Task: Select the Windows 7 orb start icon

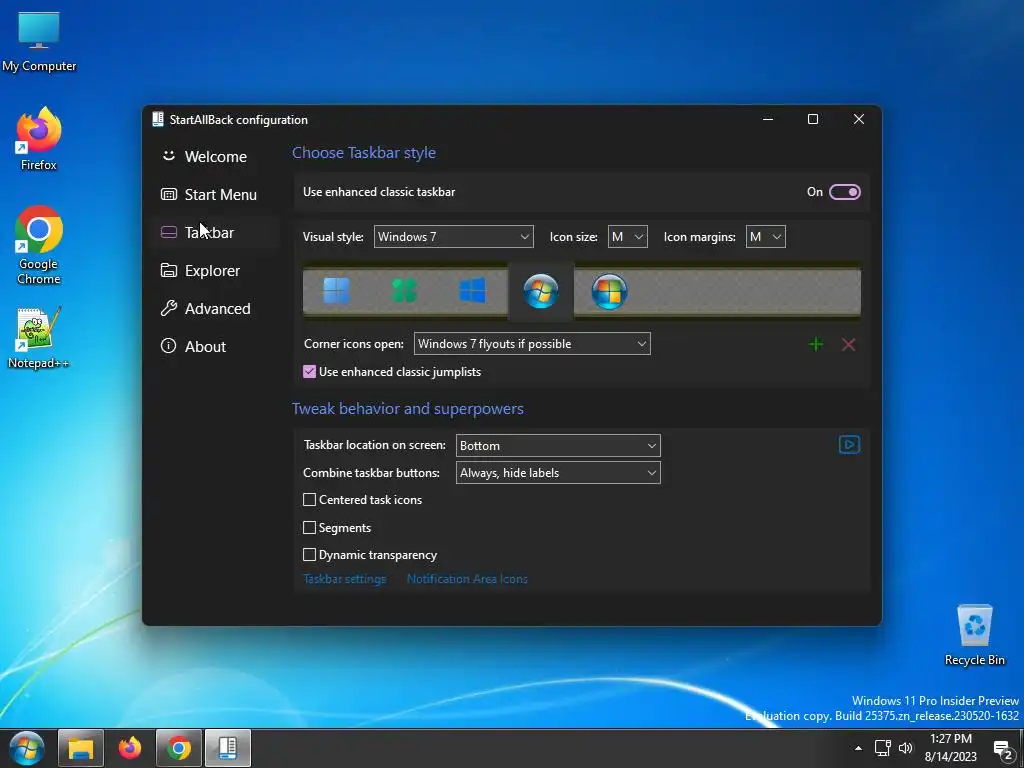Action: point(541,291)
